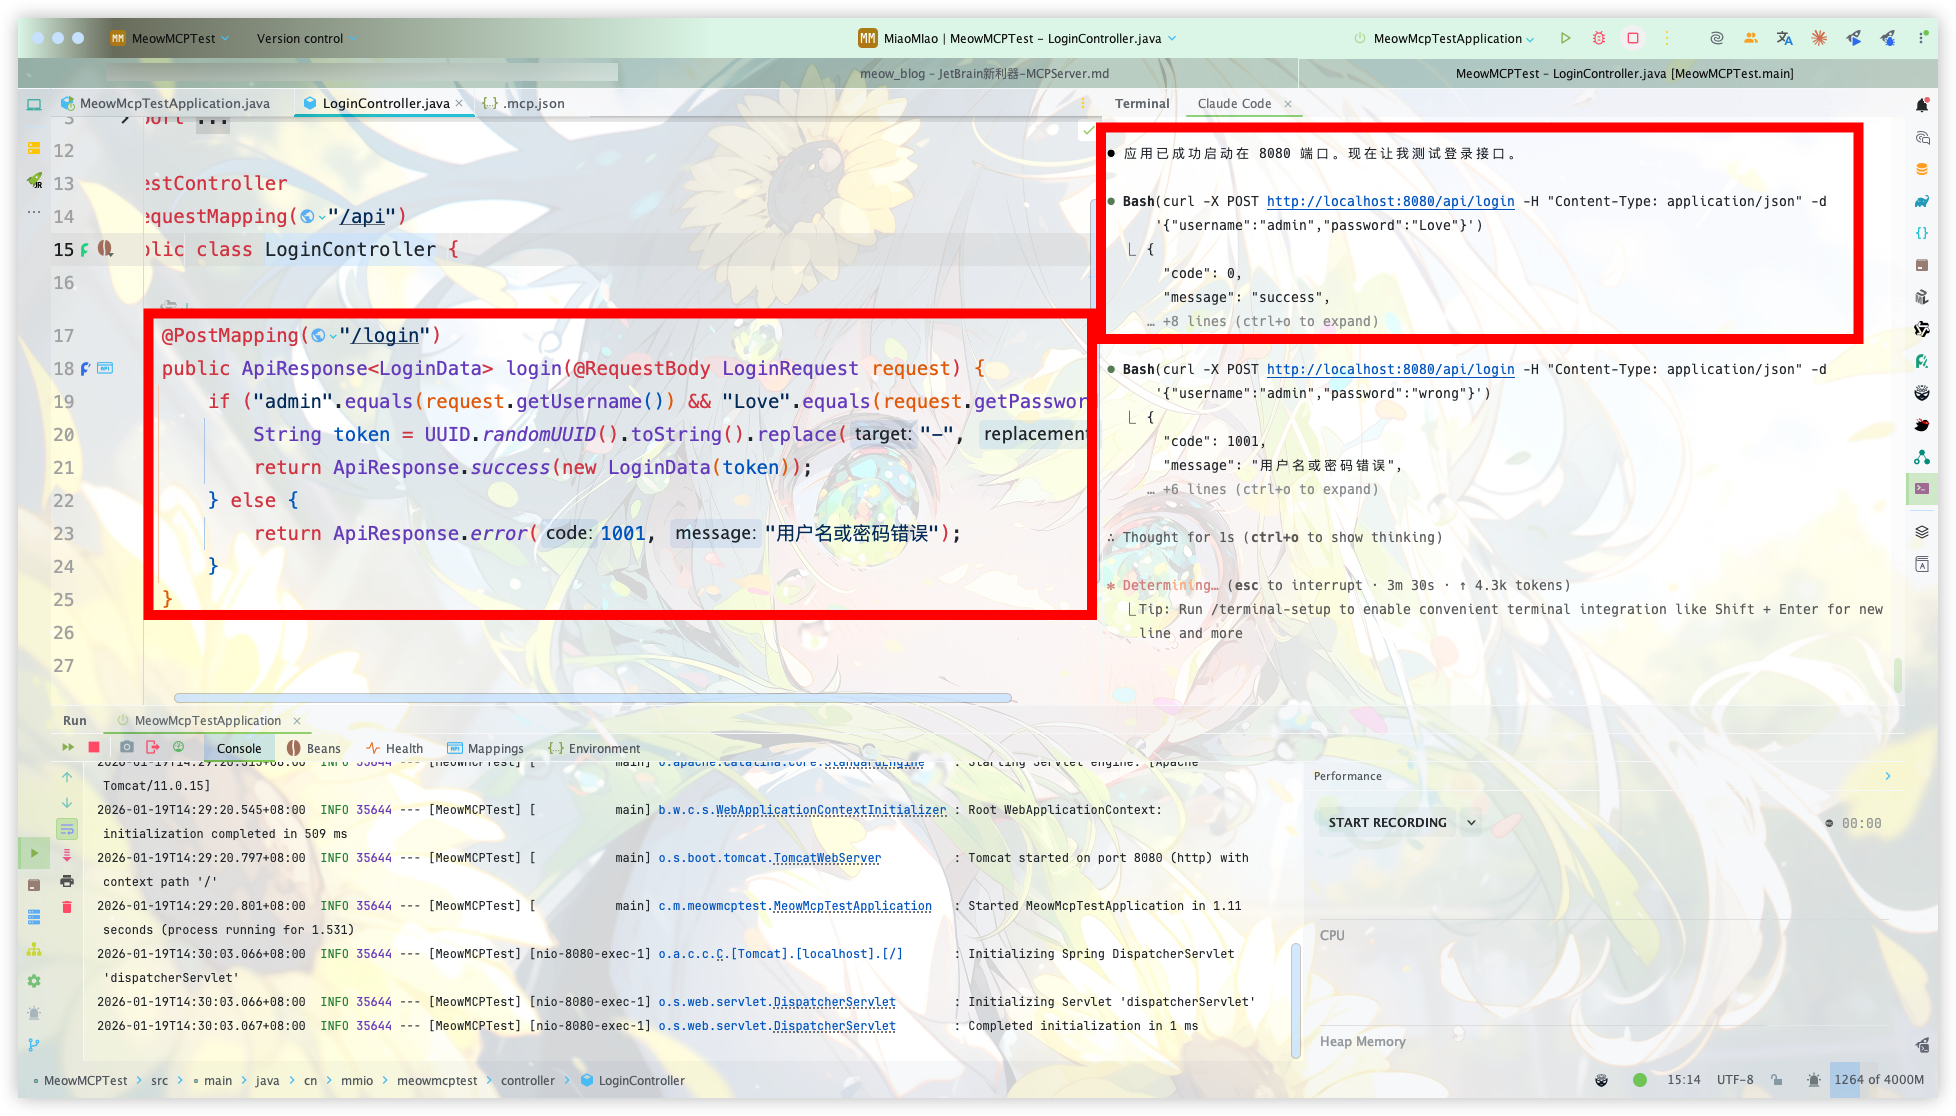Click the camera thread dump icon
The height and width of the screenshot is (1116, 1956).
pos(127,747)
